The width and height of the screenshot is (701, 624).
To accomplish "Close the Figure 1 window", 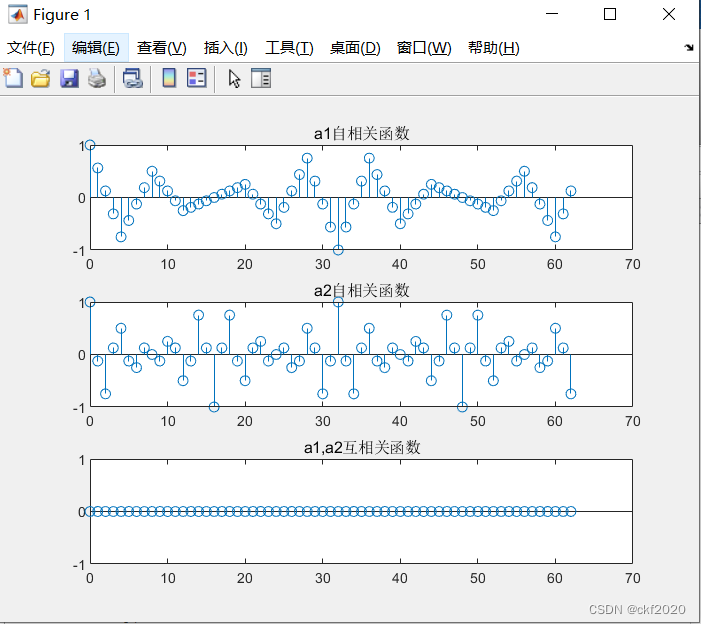I will pyautogui.click(x=669, y=14).
